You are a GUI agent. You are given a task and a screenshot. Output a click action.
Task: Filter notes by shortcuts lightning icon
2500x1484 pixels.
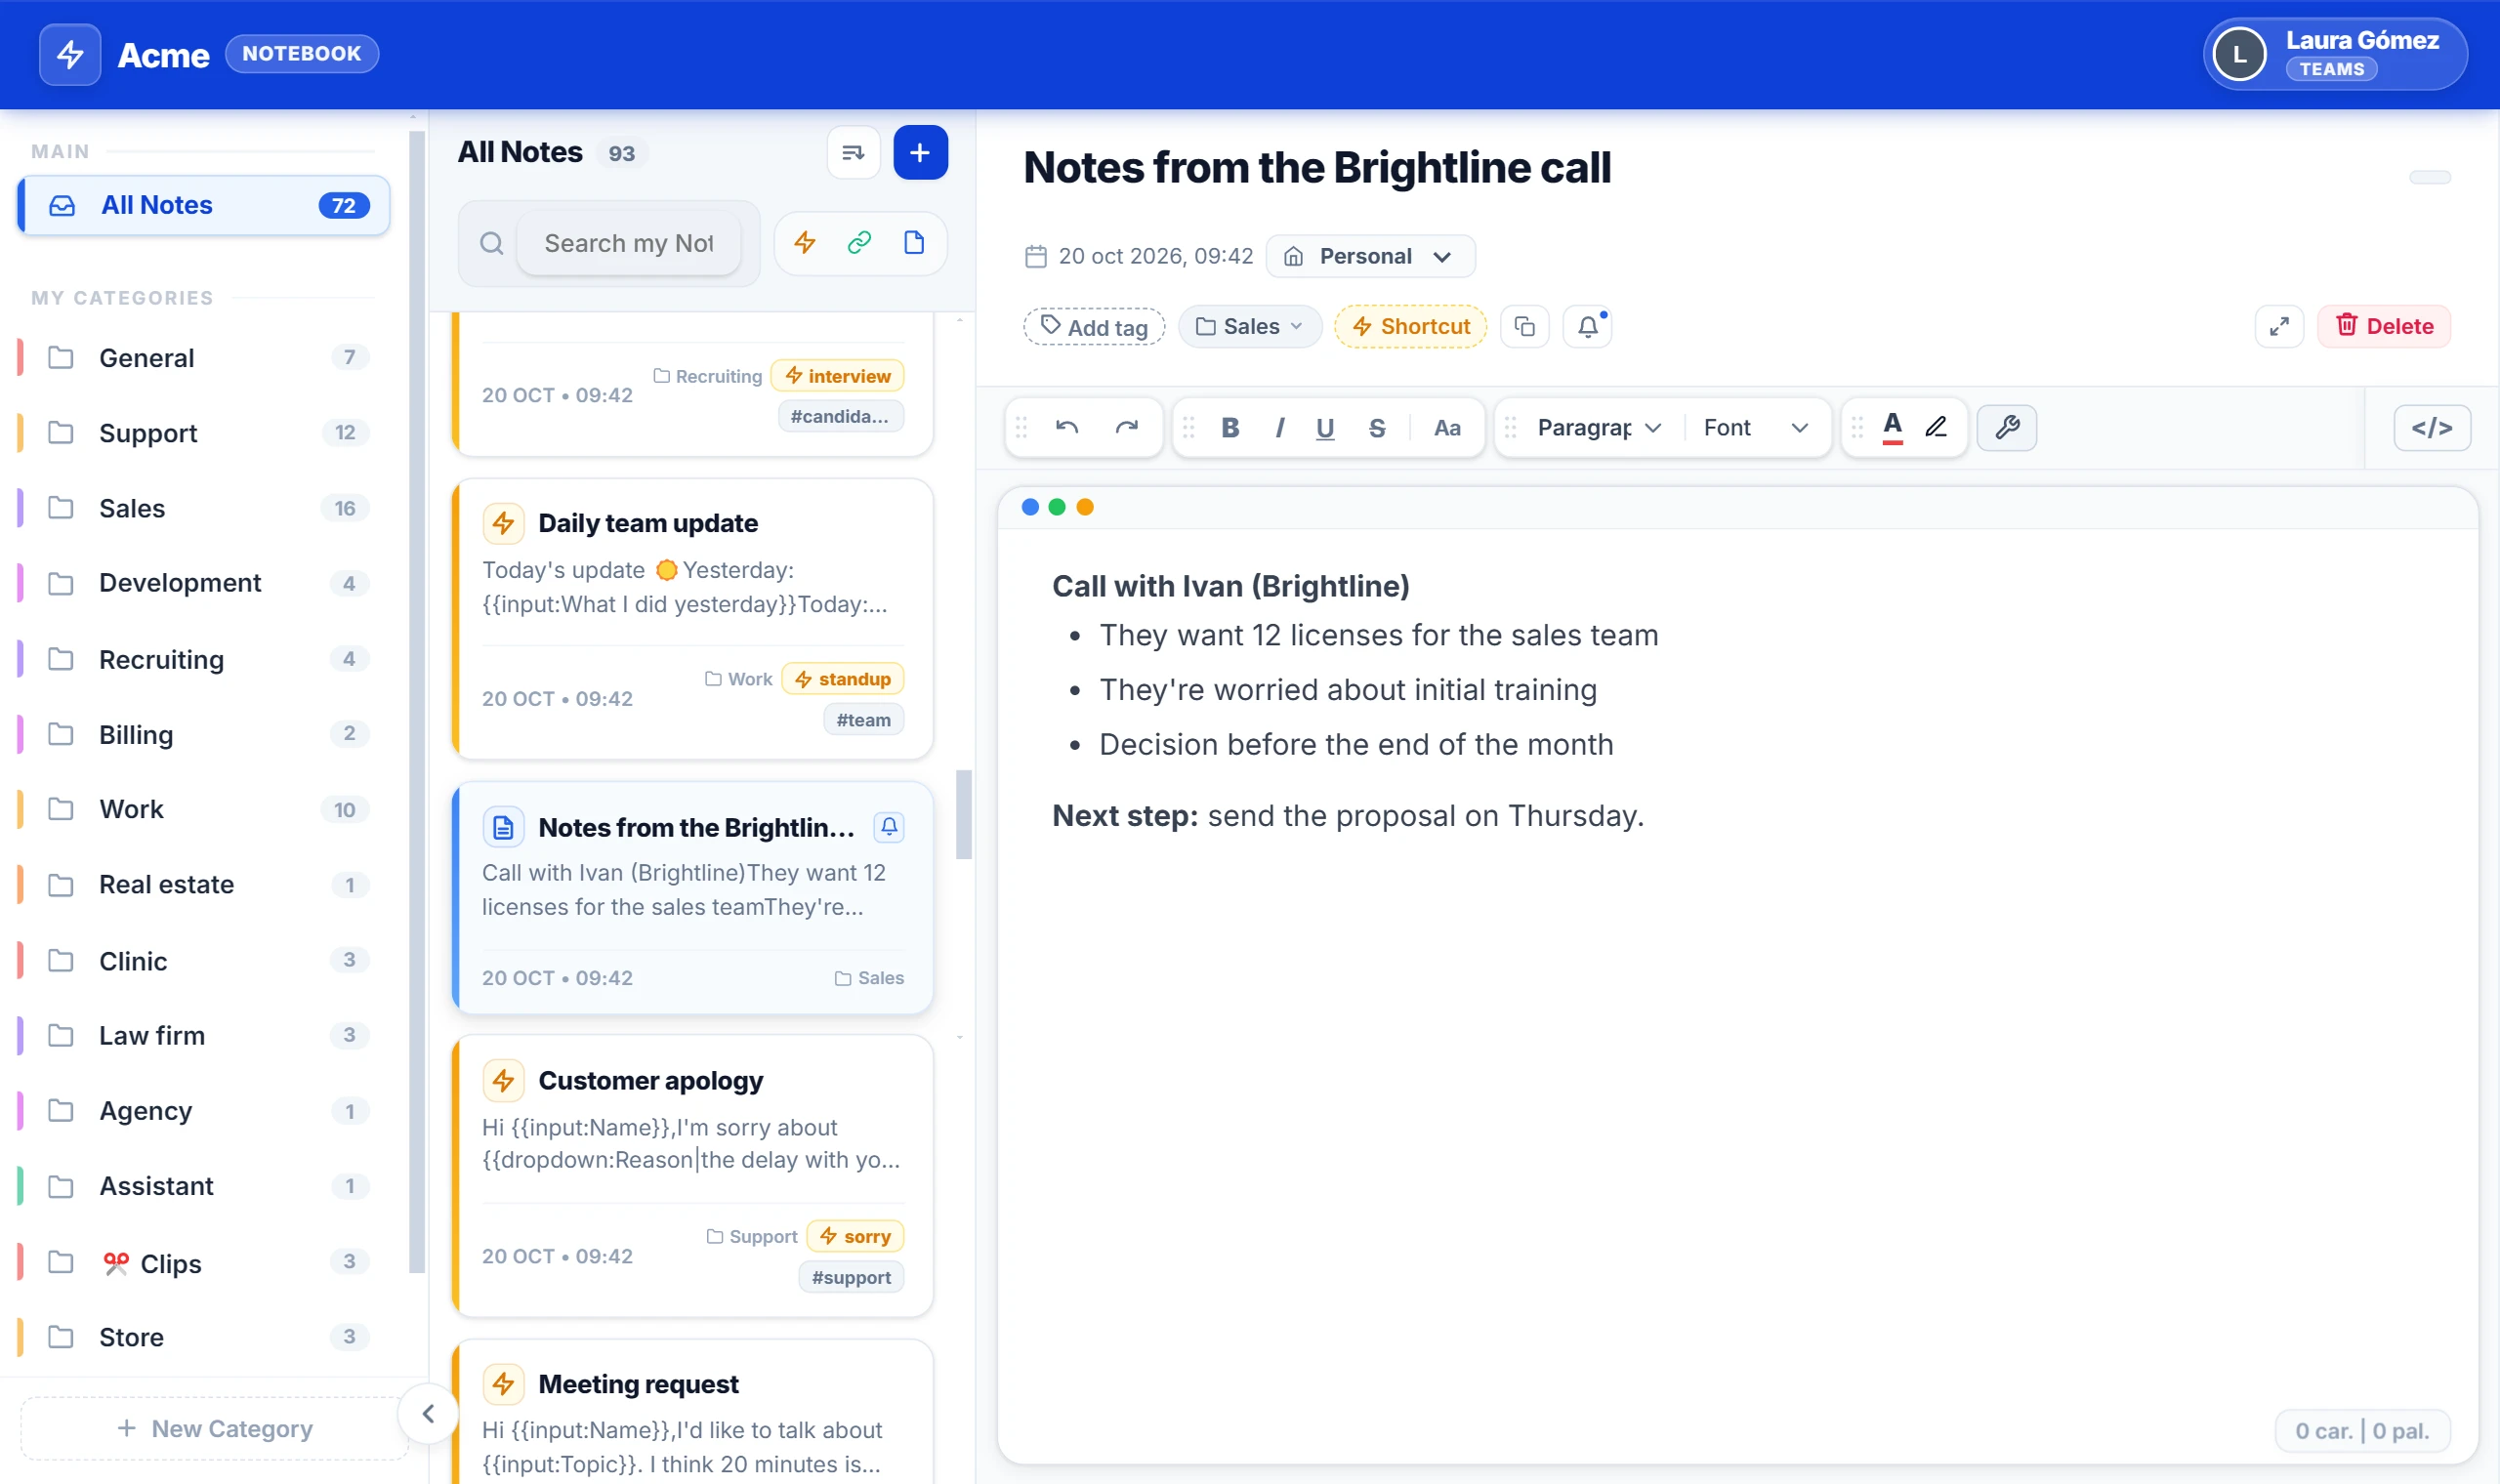(805, 243)
